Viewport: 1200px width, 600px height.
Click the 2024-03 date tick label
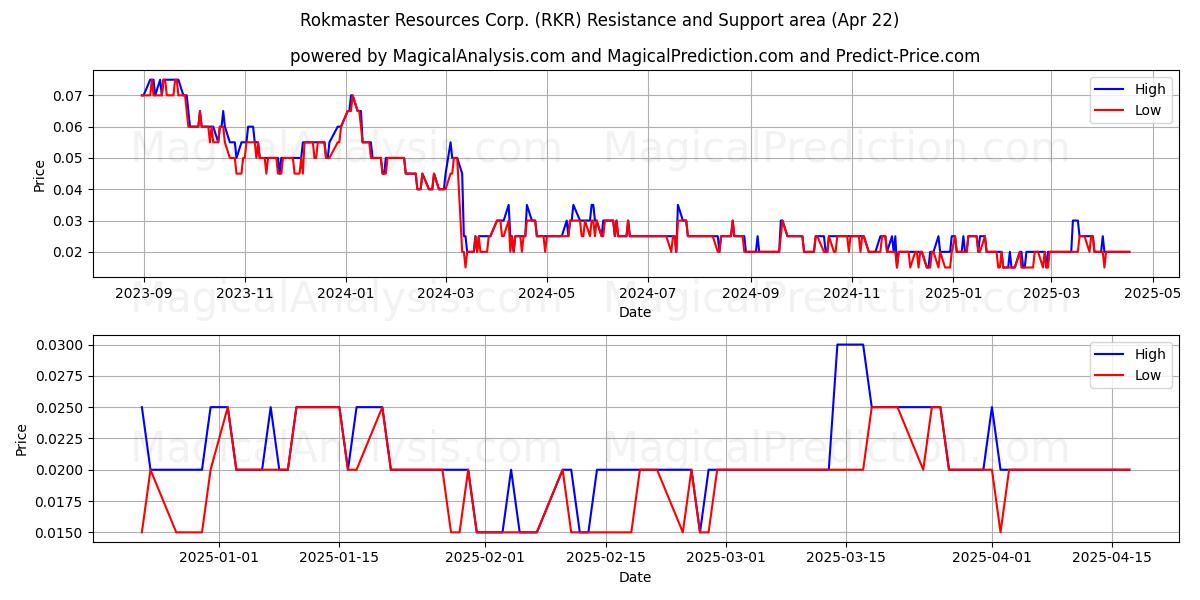[x=445, y=293]
